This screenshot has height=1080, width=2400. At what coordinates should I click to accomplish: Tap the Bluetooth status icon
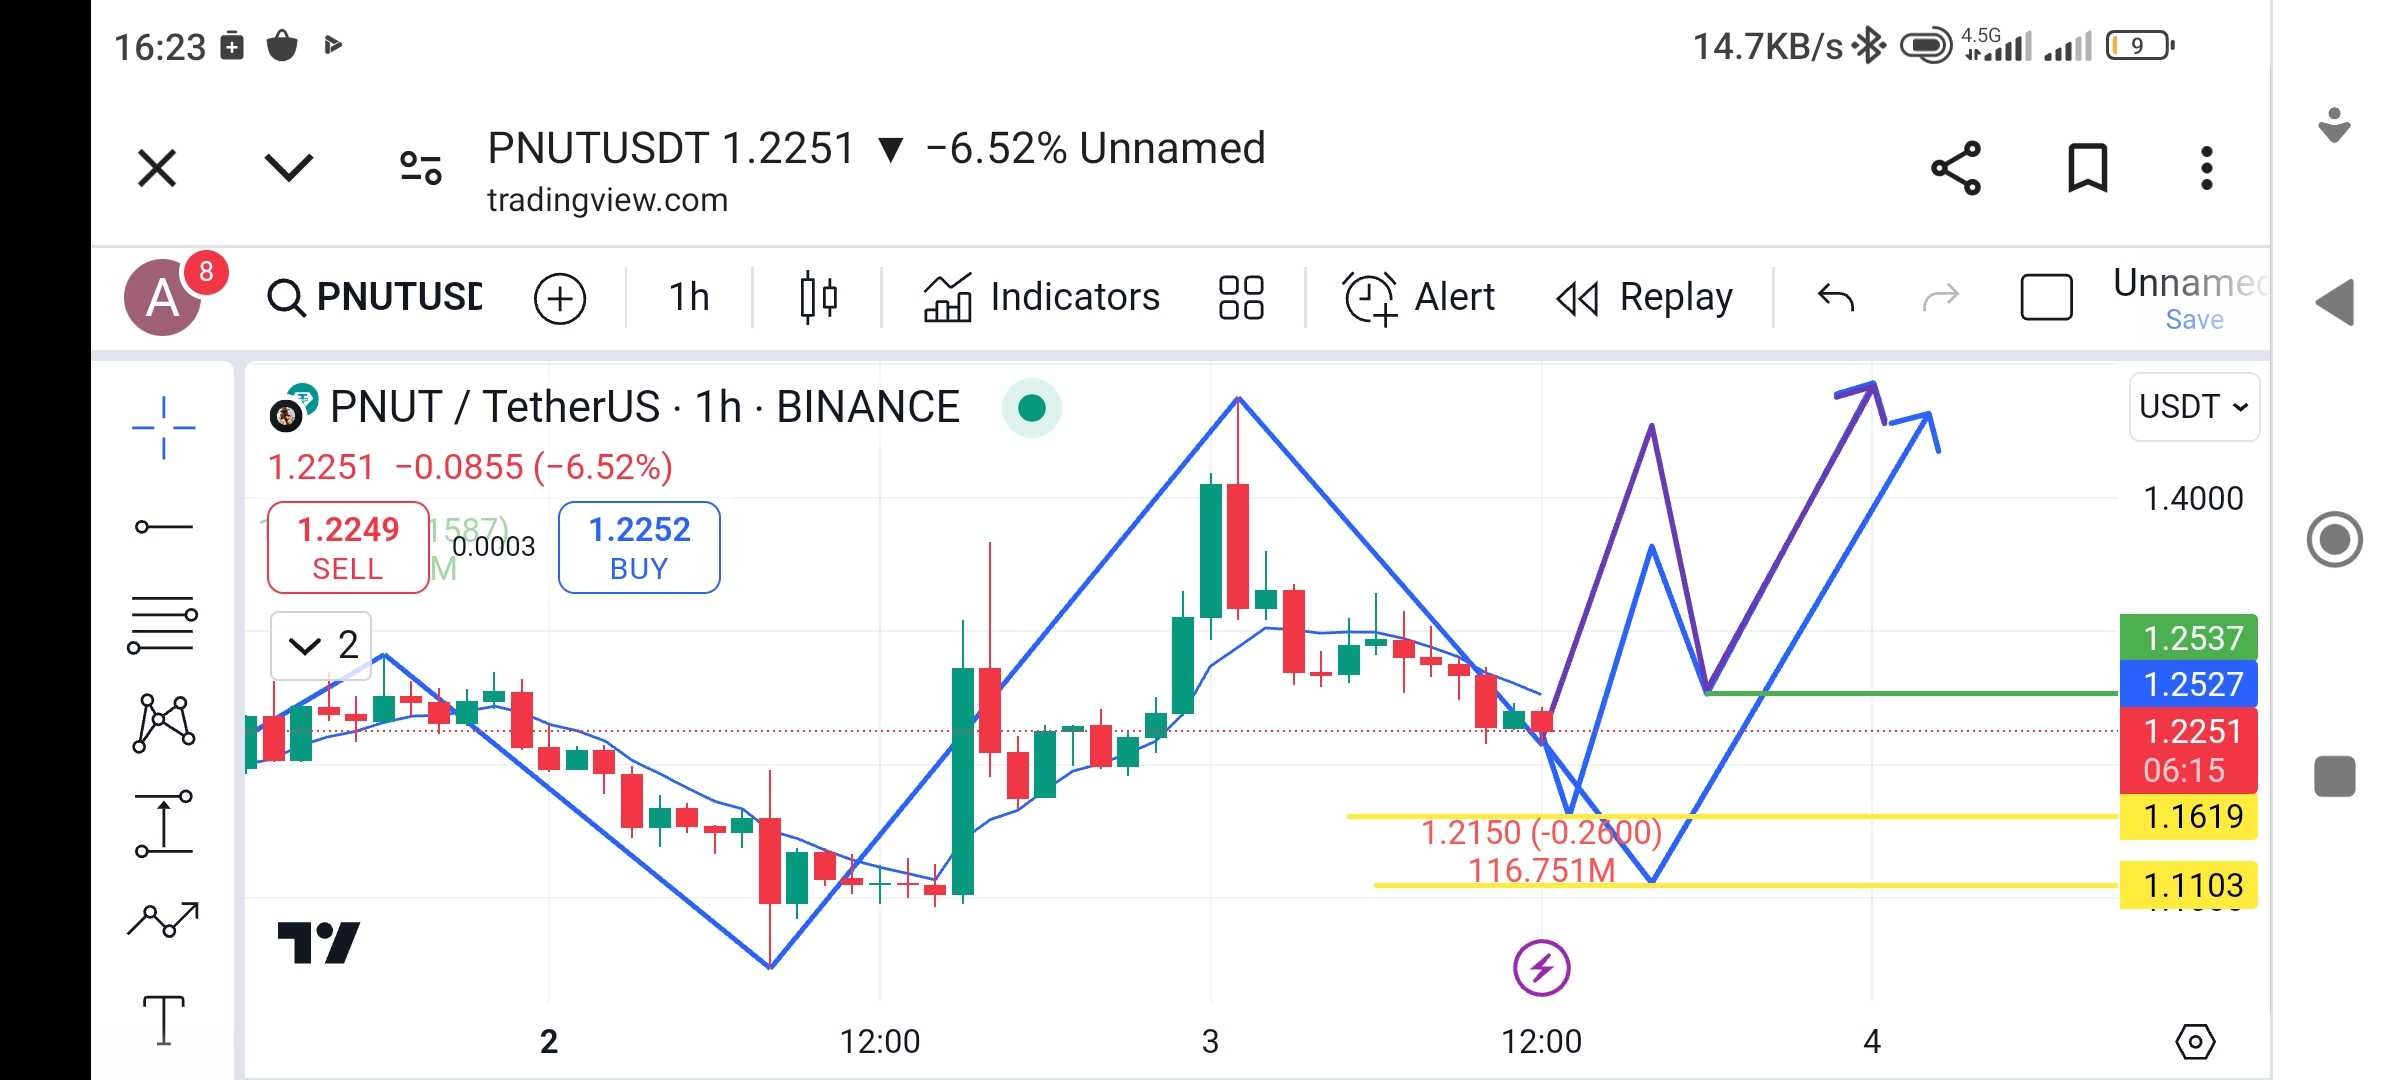point(1868,46)
